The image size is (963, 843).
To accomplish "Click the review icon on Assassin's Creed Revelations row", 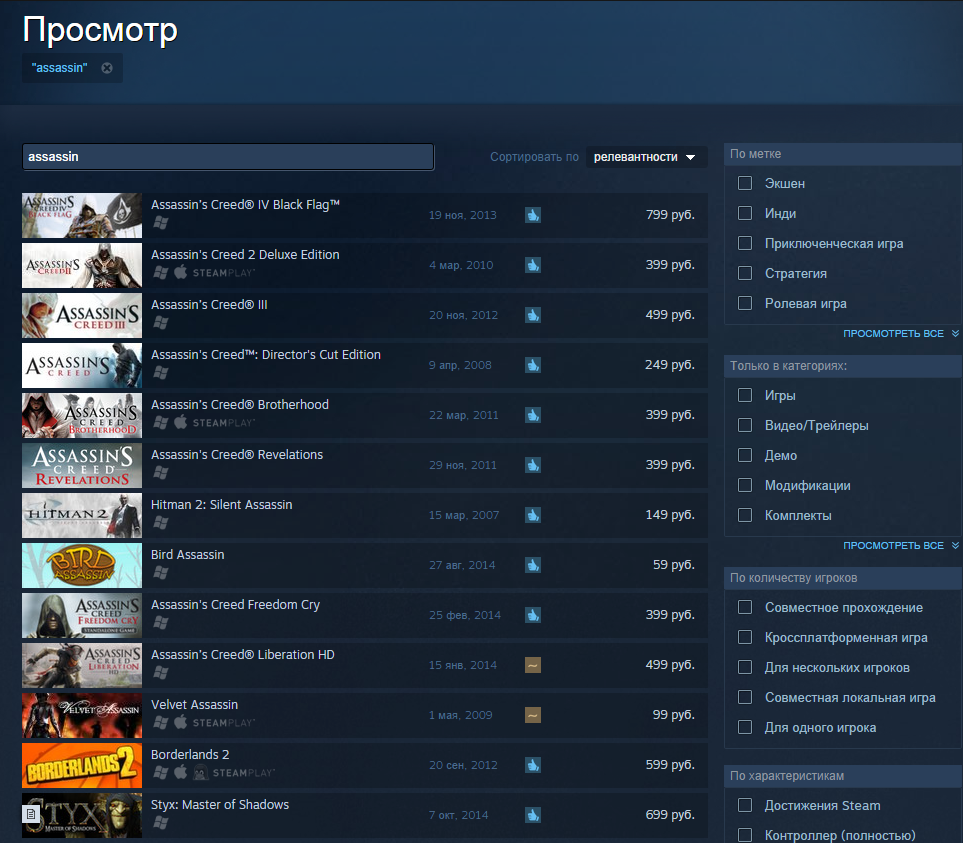I will (532, 465).
